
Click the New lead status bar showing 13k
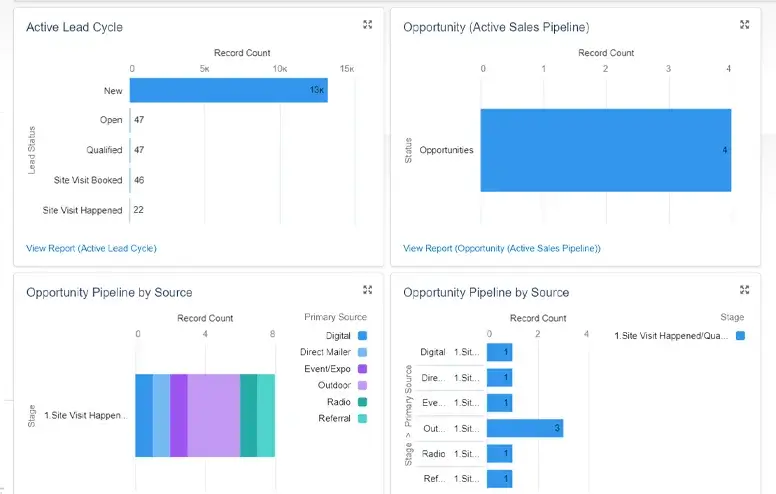coord(229,90)
